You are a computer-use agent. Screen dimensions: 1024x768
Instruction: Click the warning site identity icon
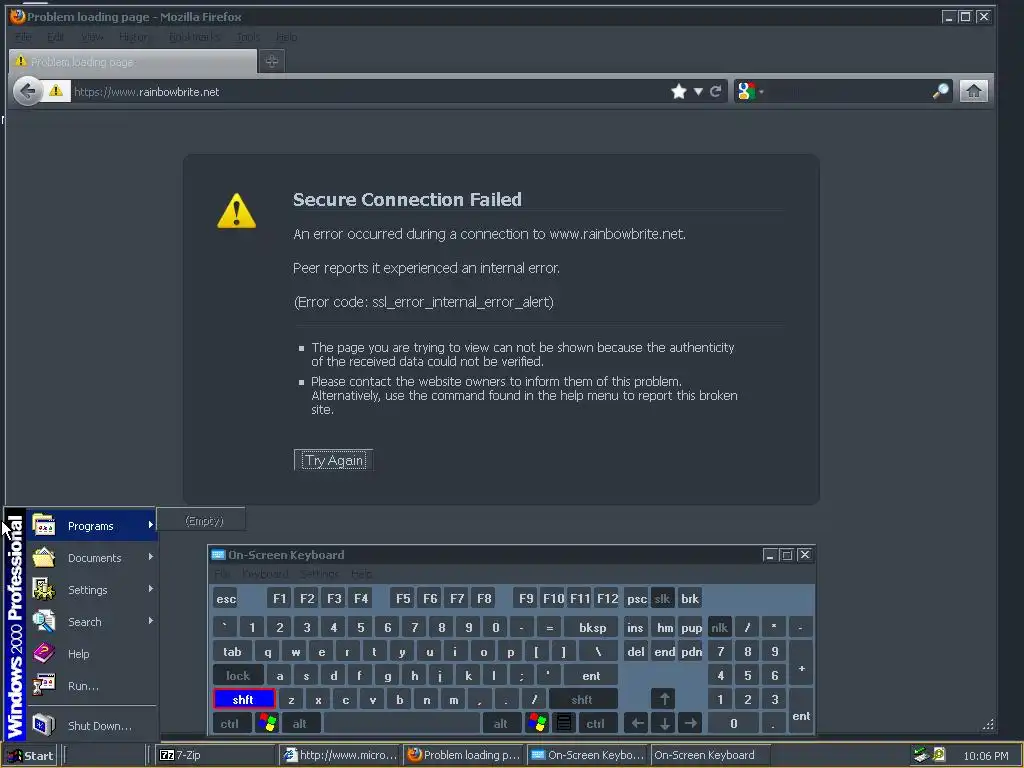click(56, 91)
